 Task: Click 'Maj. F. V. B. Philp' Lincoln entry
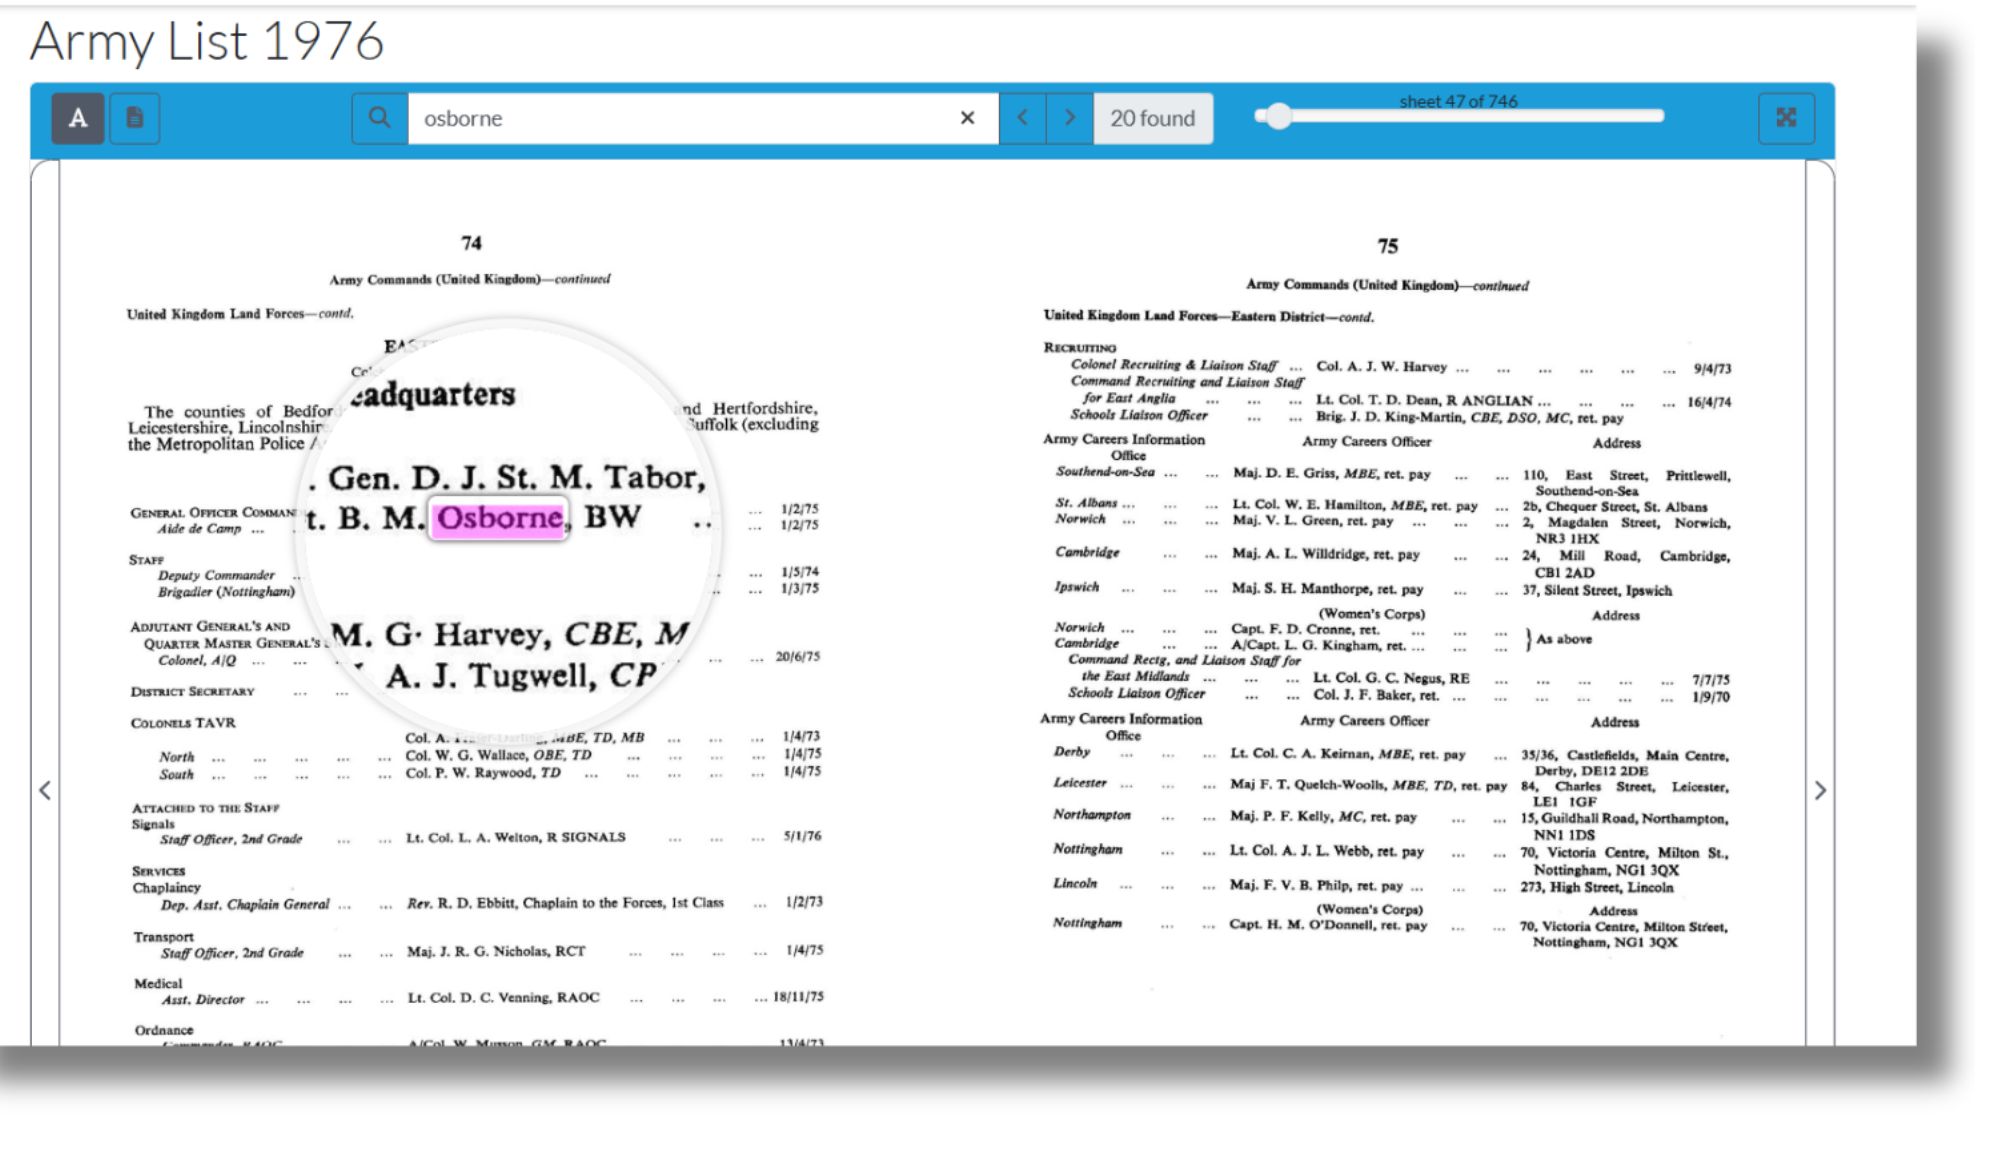click(1316, 885)
